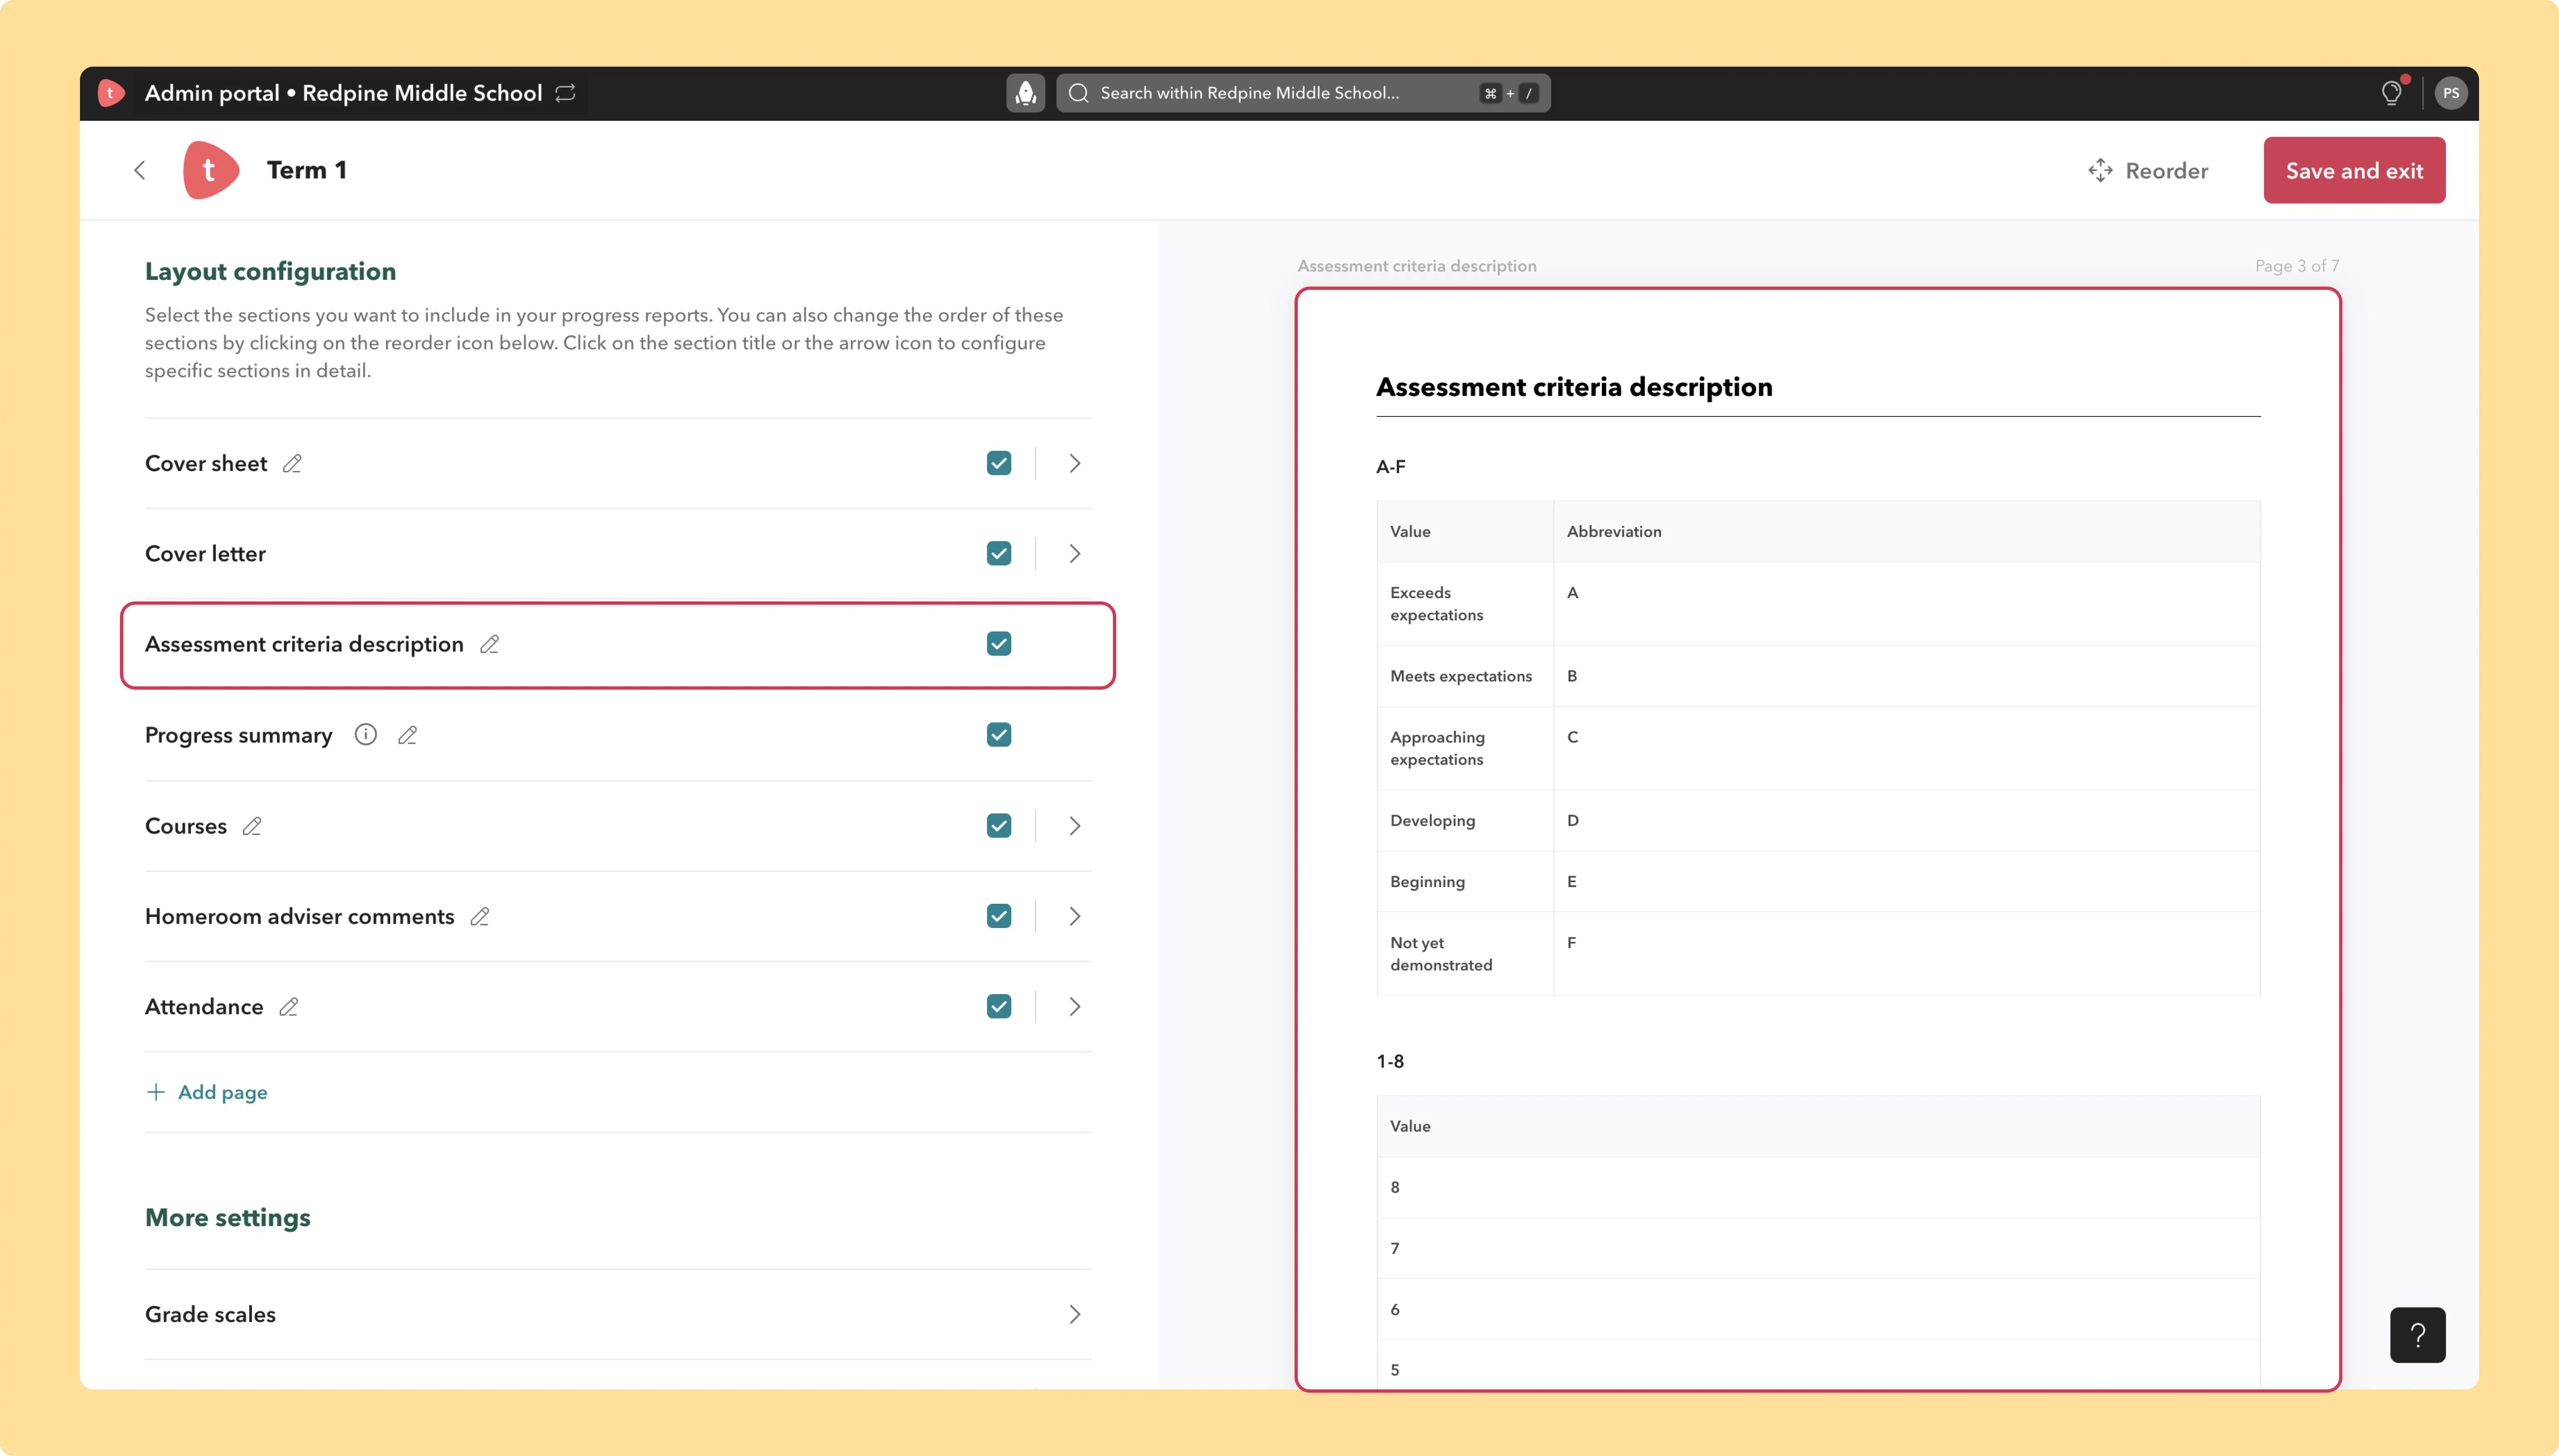Expand the Cover sheet section arrow
2559x1456 pixels.
tap(1074, 463)
